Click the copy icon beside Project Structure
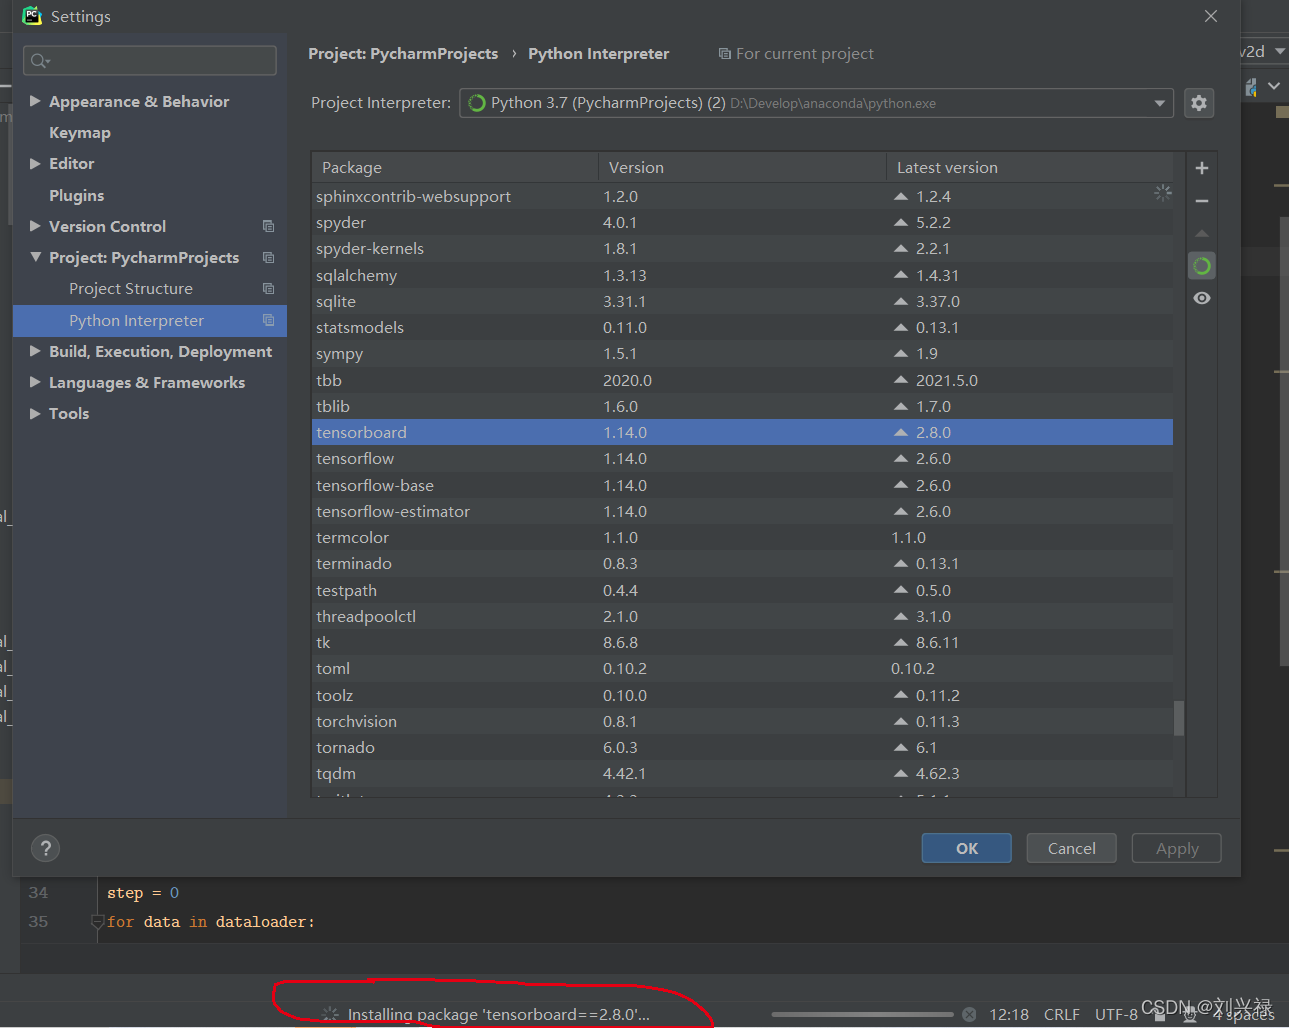1289x1028 pixels. (268, 288)
